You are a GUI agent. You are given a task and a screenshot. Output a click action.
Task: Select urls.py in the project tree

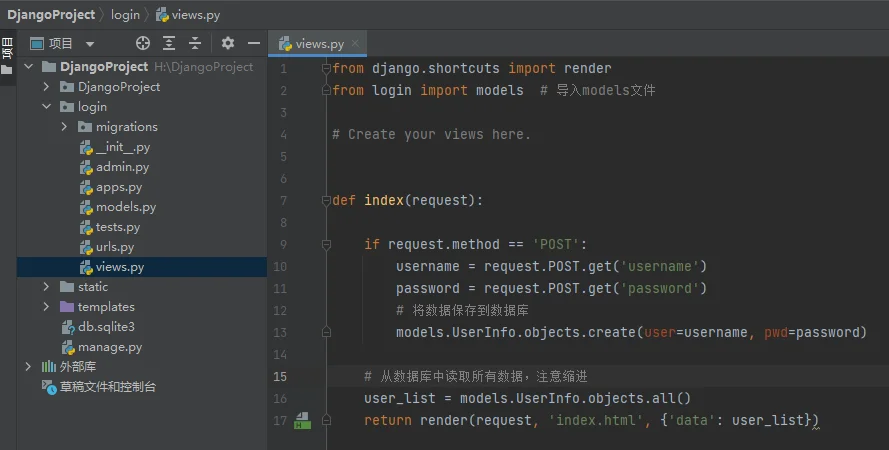tap(142, 247)
